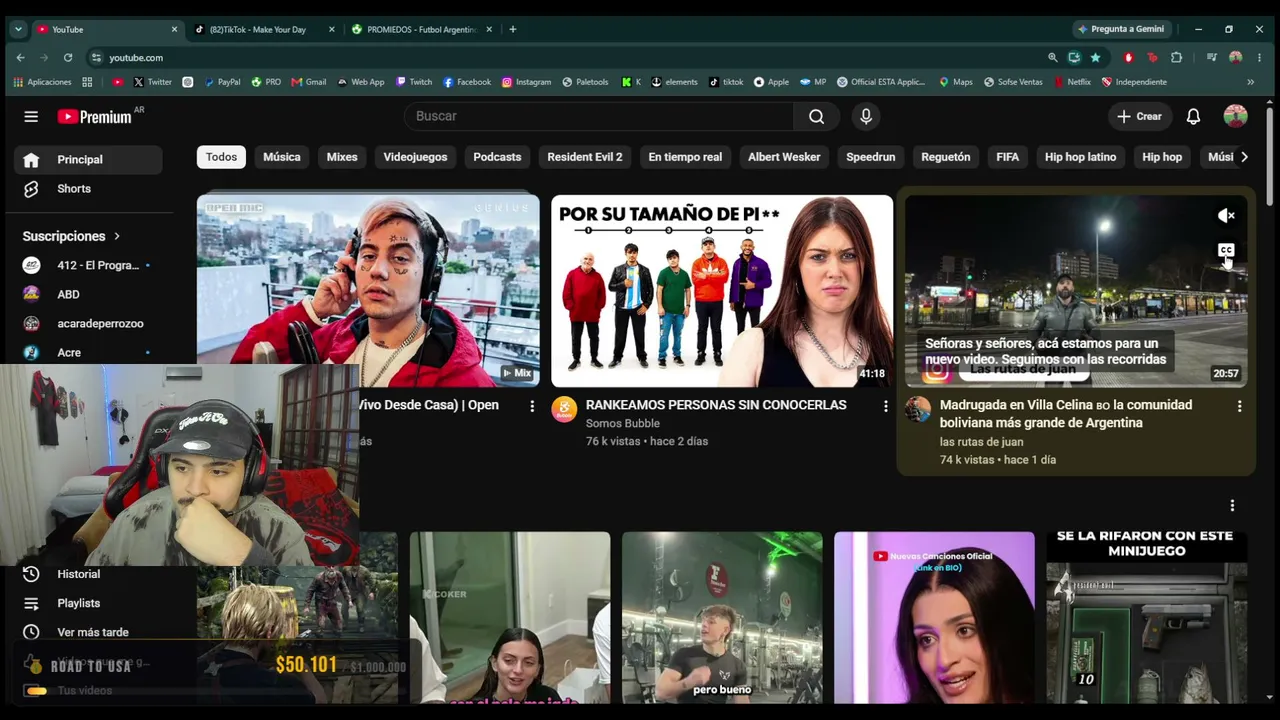Open Historial in the sidebar
This screenshot has width=1280, height=720.
click(78, 574)
